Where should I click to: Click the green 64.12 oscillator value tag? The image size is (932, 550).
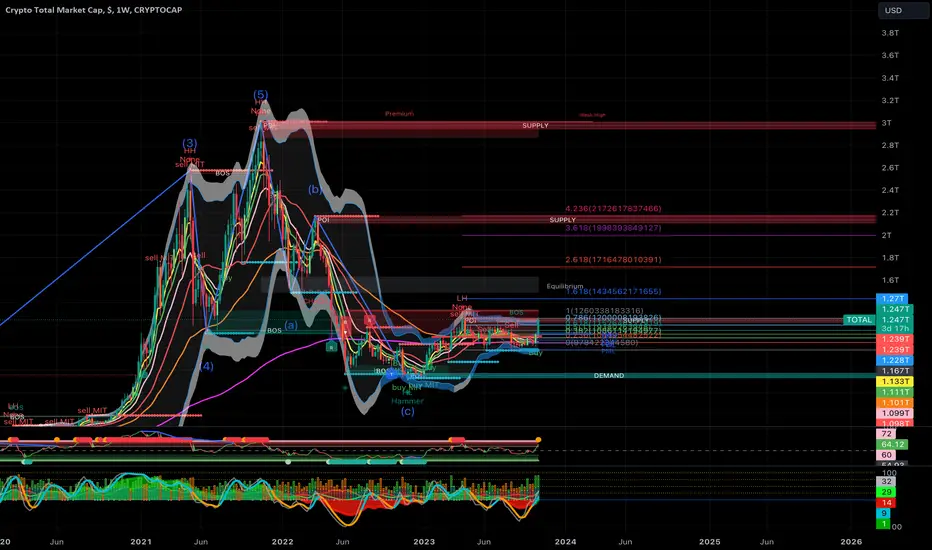892,445
